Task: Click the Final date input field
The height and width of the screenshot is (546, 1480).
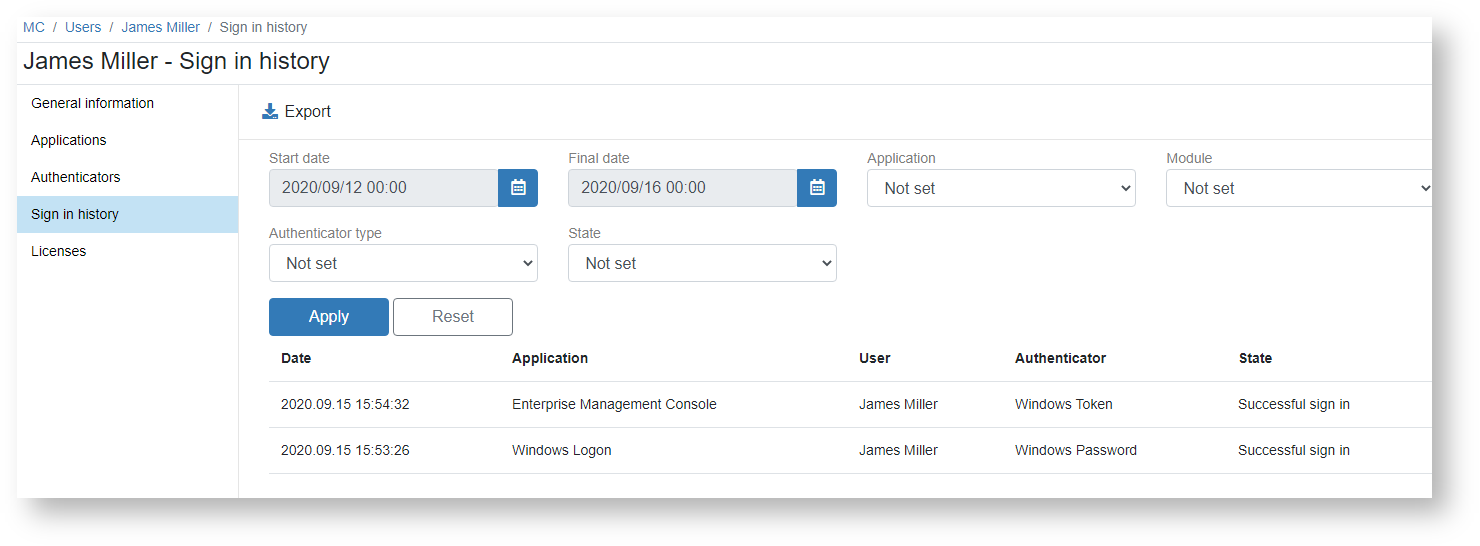Action: [x=683, y=188]
